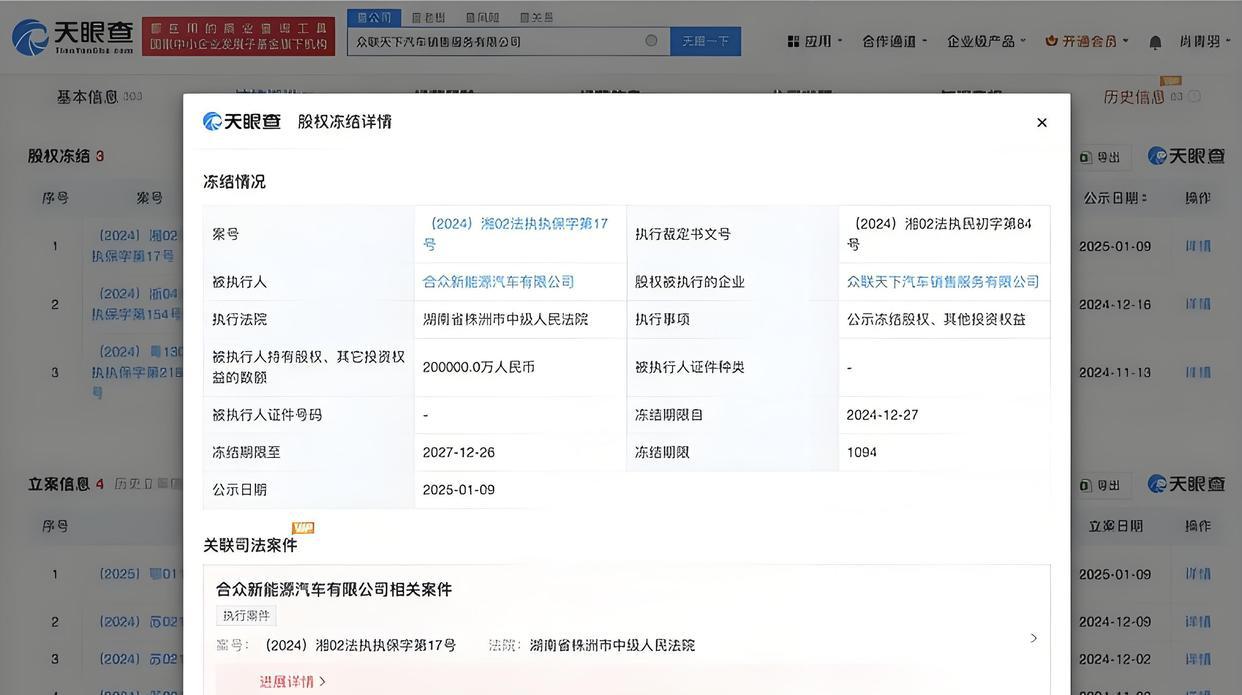This screenshot has height=695, width=1242.
Task: Open 合众新能源汽车有限公司 link under 被执行人
Action: (498, 281)
